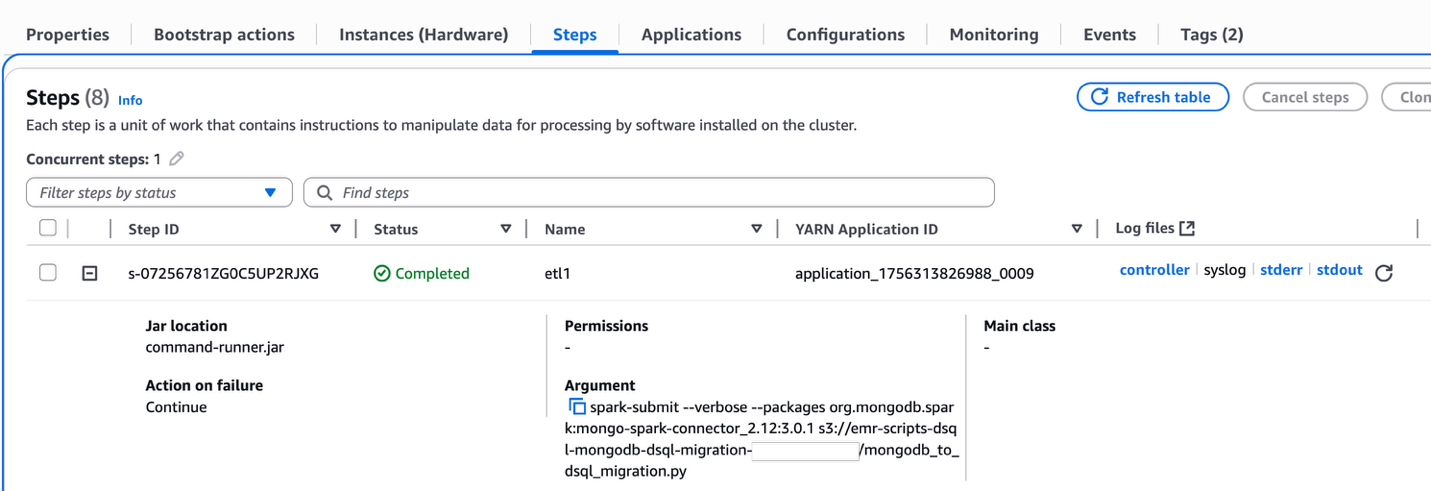The width and height of the screenshot is (1431, 491).
Task: Sort by Step ID column arrow
Action: click(335, 229)
